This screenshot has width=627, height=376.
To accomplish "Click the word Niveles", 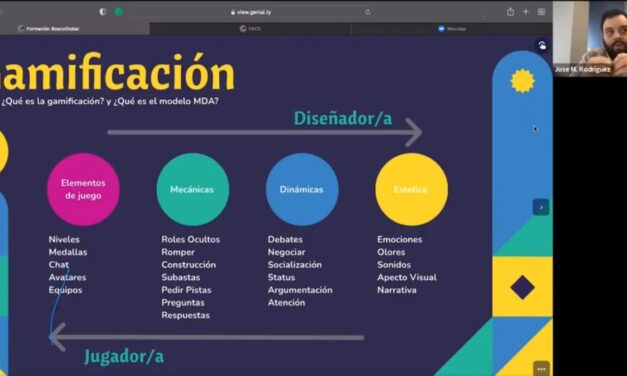I will click(x=64, y=239).
